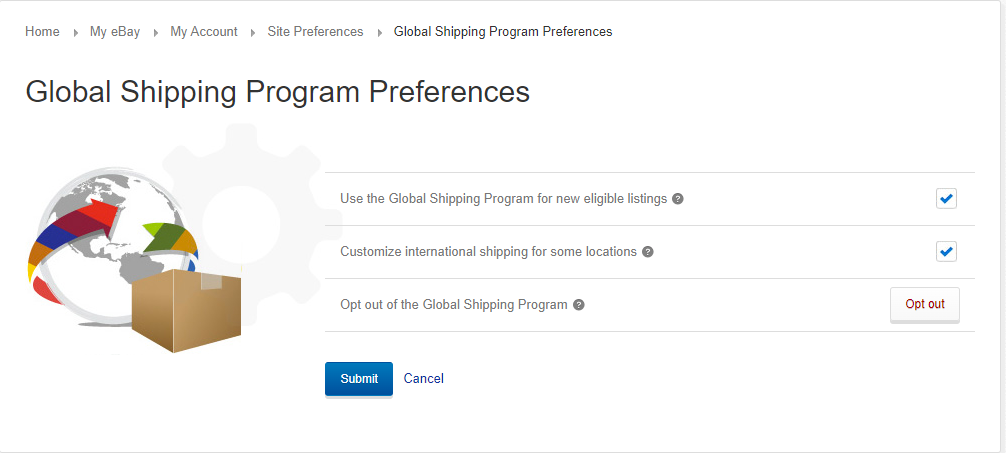Open My eBay breadcrumb link

click(x=115, y=31)
